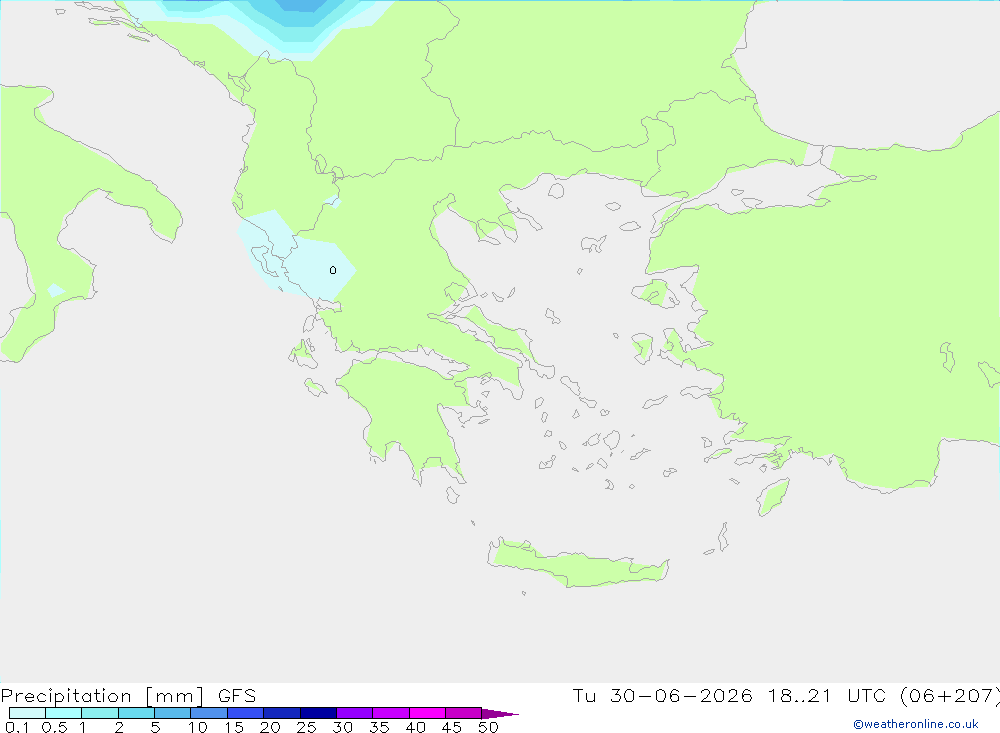1000x733 pixels.
Task: Select the 30–35 mm violet legend swatch
Action: (x=355, y=713)
